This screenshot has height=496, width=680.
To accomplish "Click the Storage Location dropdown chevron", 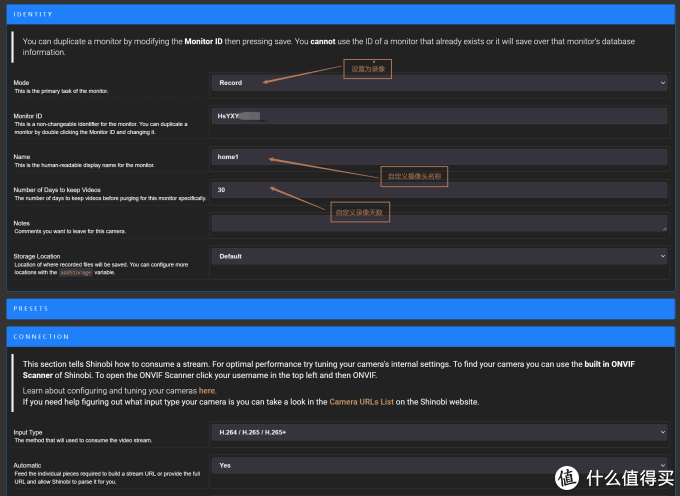I will (662, 256).
